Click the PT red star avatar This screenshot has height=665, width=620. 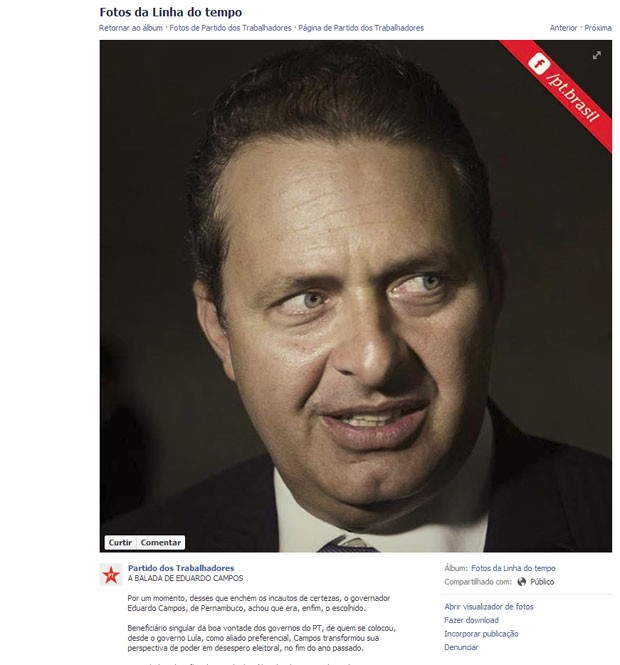coord(111,575)
